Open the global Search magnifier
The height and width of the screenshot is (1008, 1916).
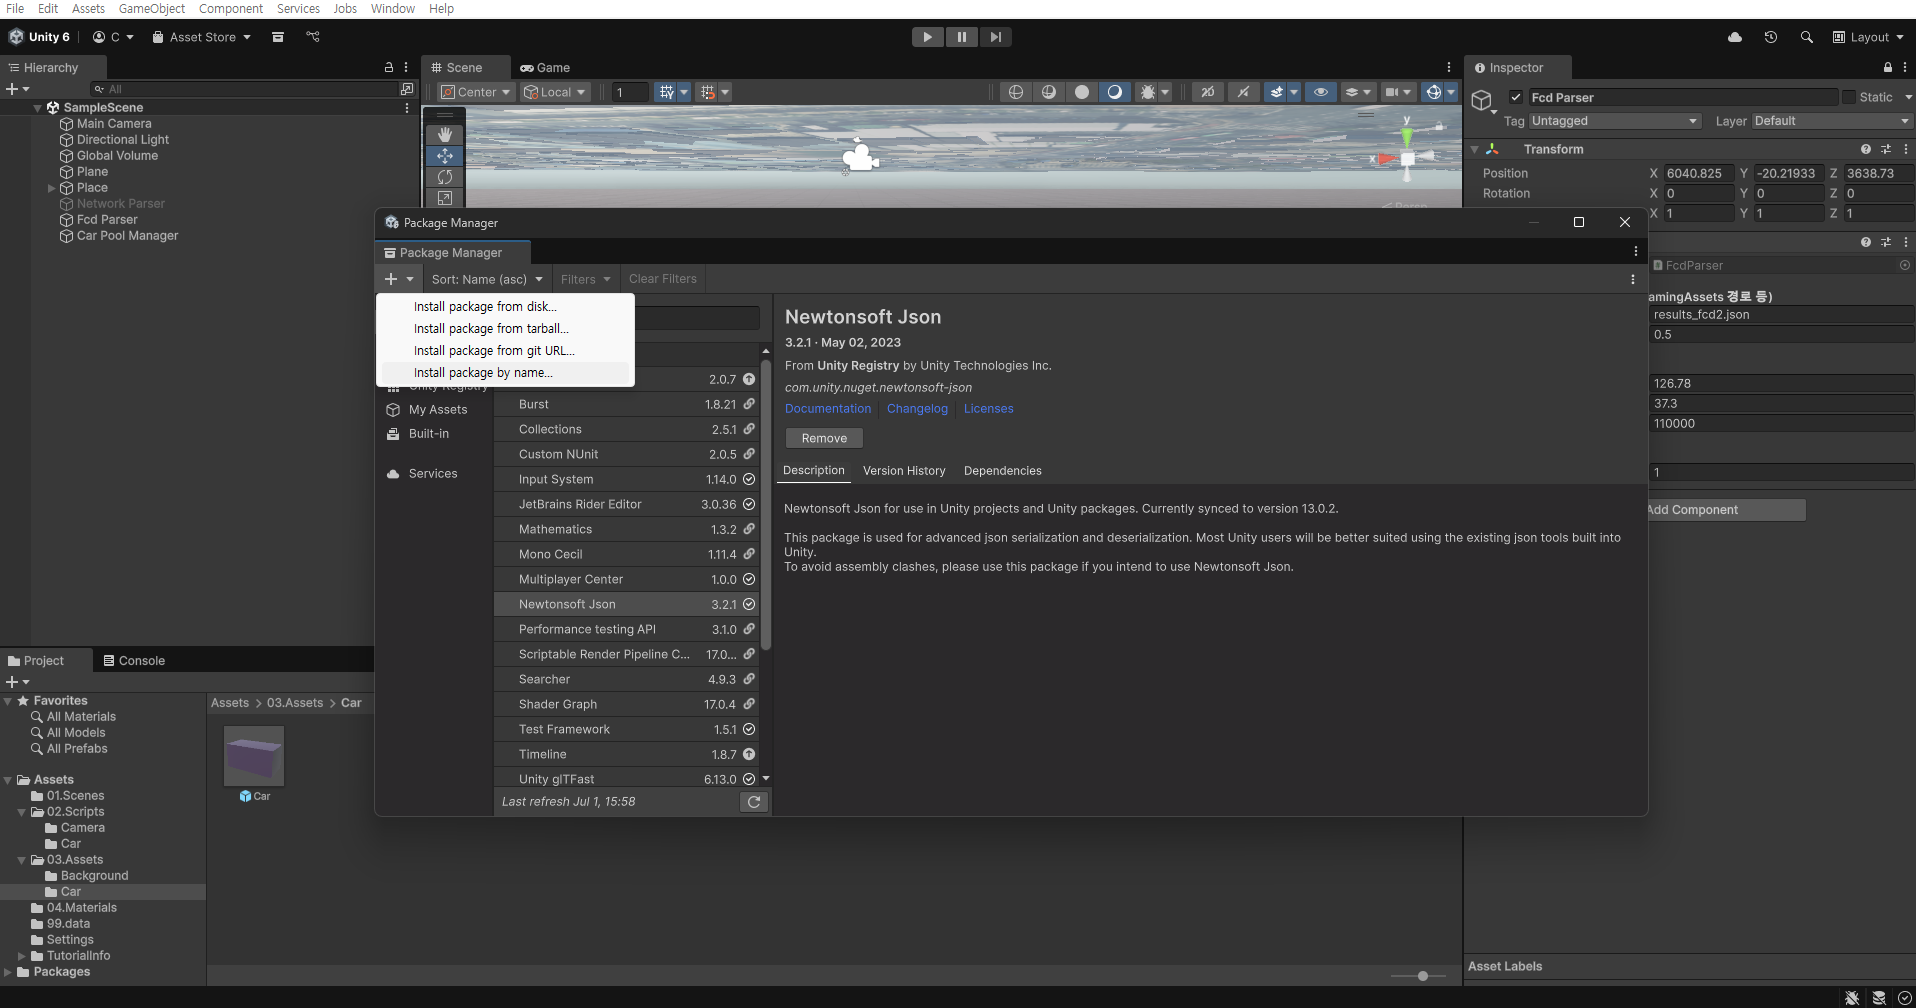point(1806,37)
